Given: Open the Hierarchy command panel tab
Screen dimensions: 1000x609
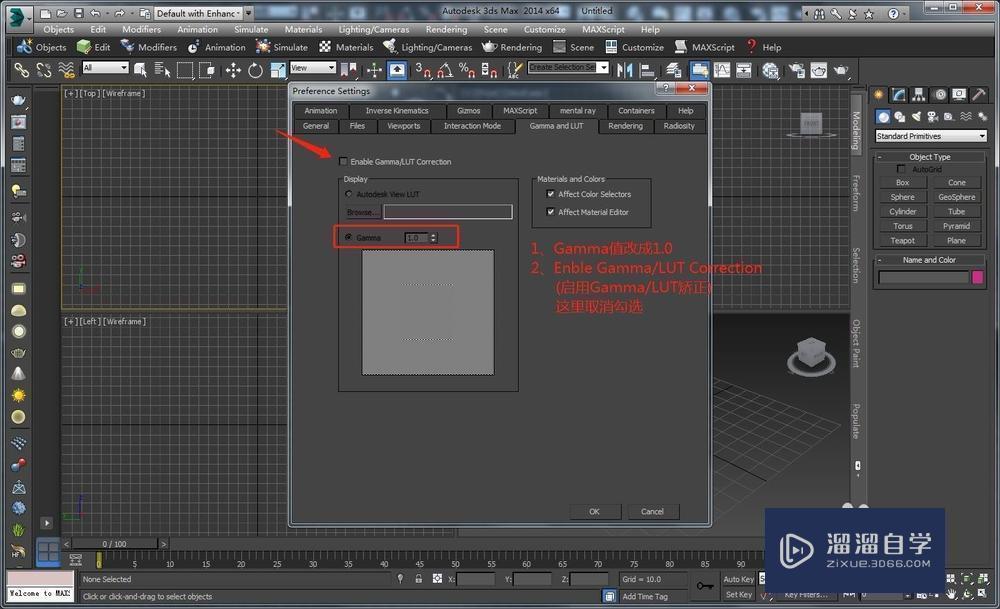Looking at the screenshot, I should [920, 95].
